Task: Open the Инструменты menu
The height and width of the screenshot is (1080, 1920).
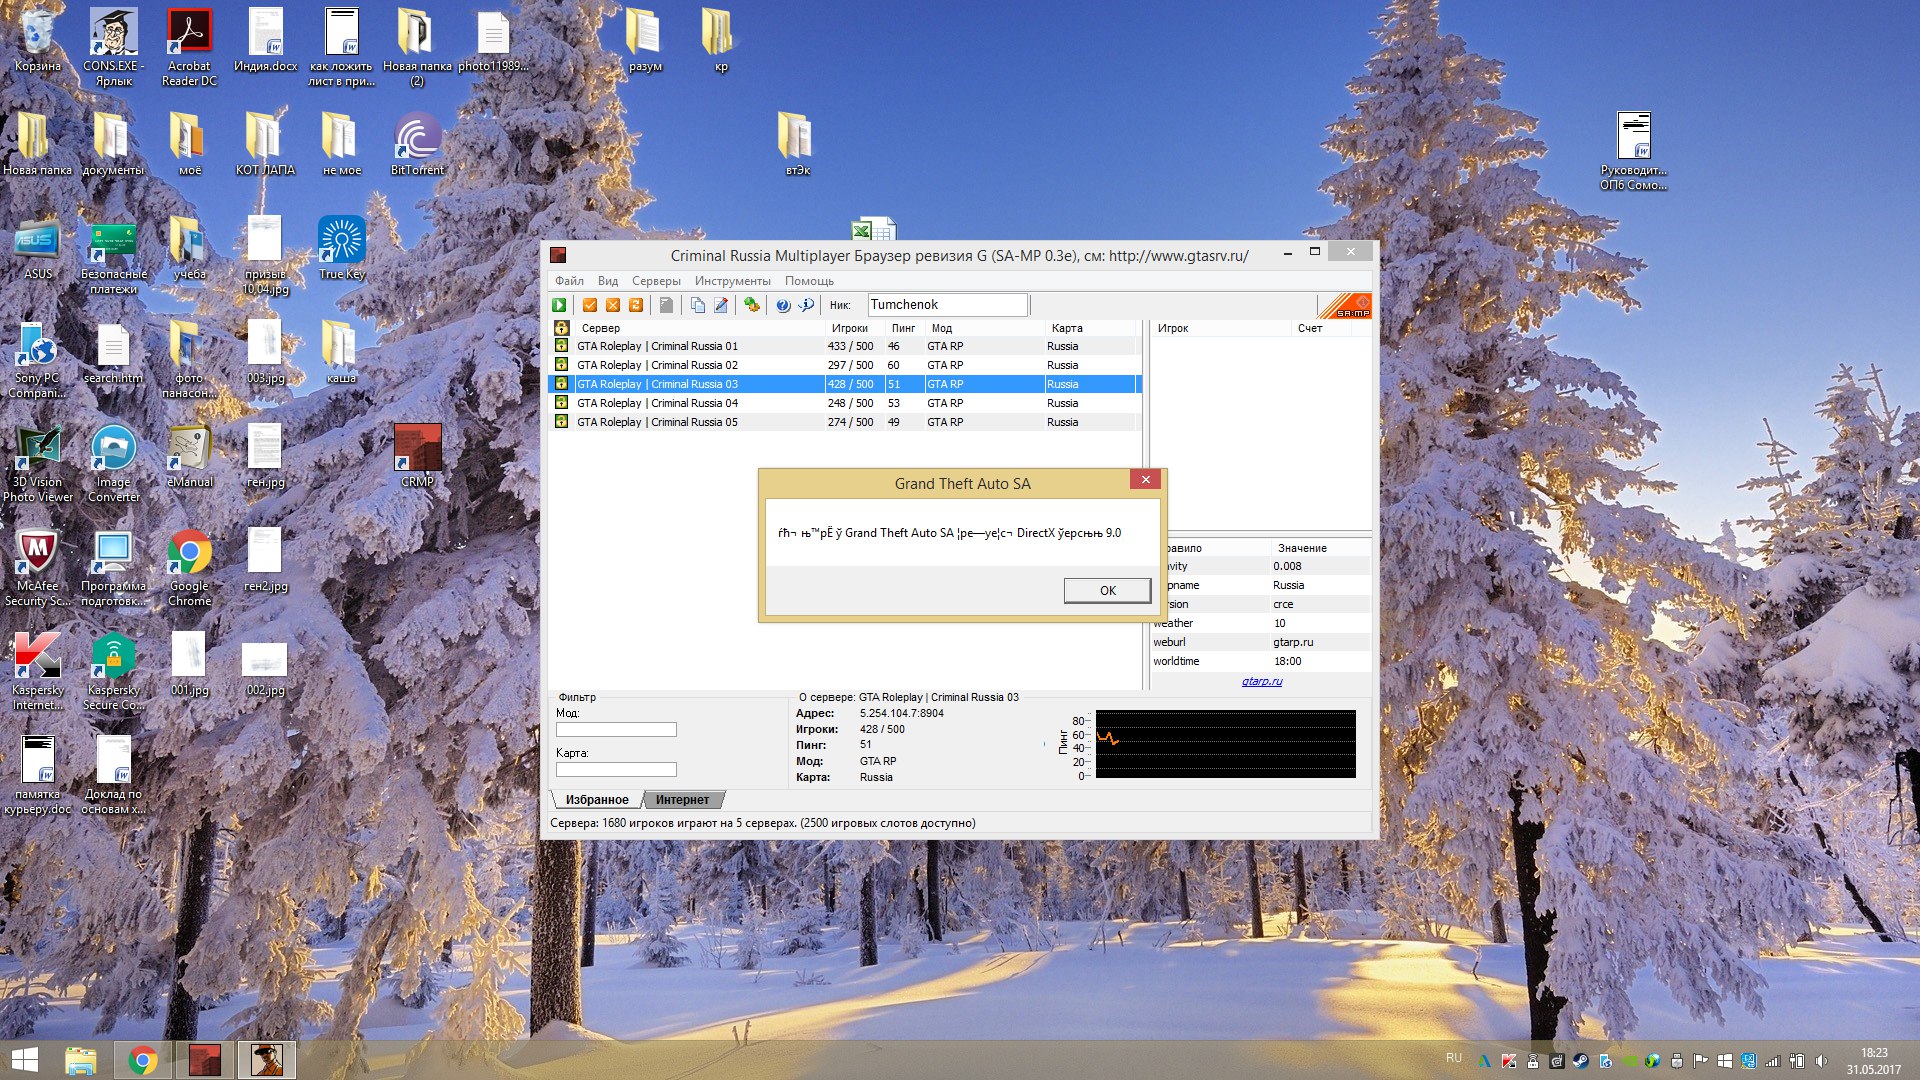Action: pyautogui.click(x=732, y=281)
